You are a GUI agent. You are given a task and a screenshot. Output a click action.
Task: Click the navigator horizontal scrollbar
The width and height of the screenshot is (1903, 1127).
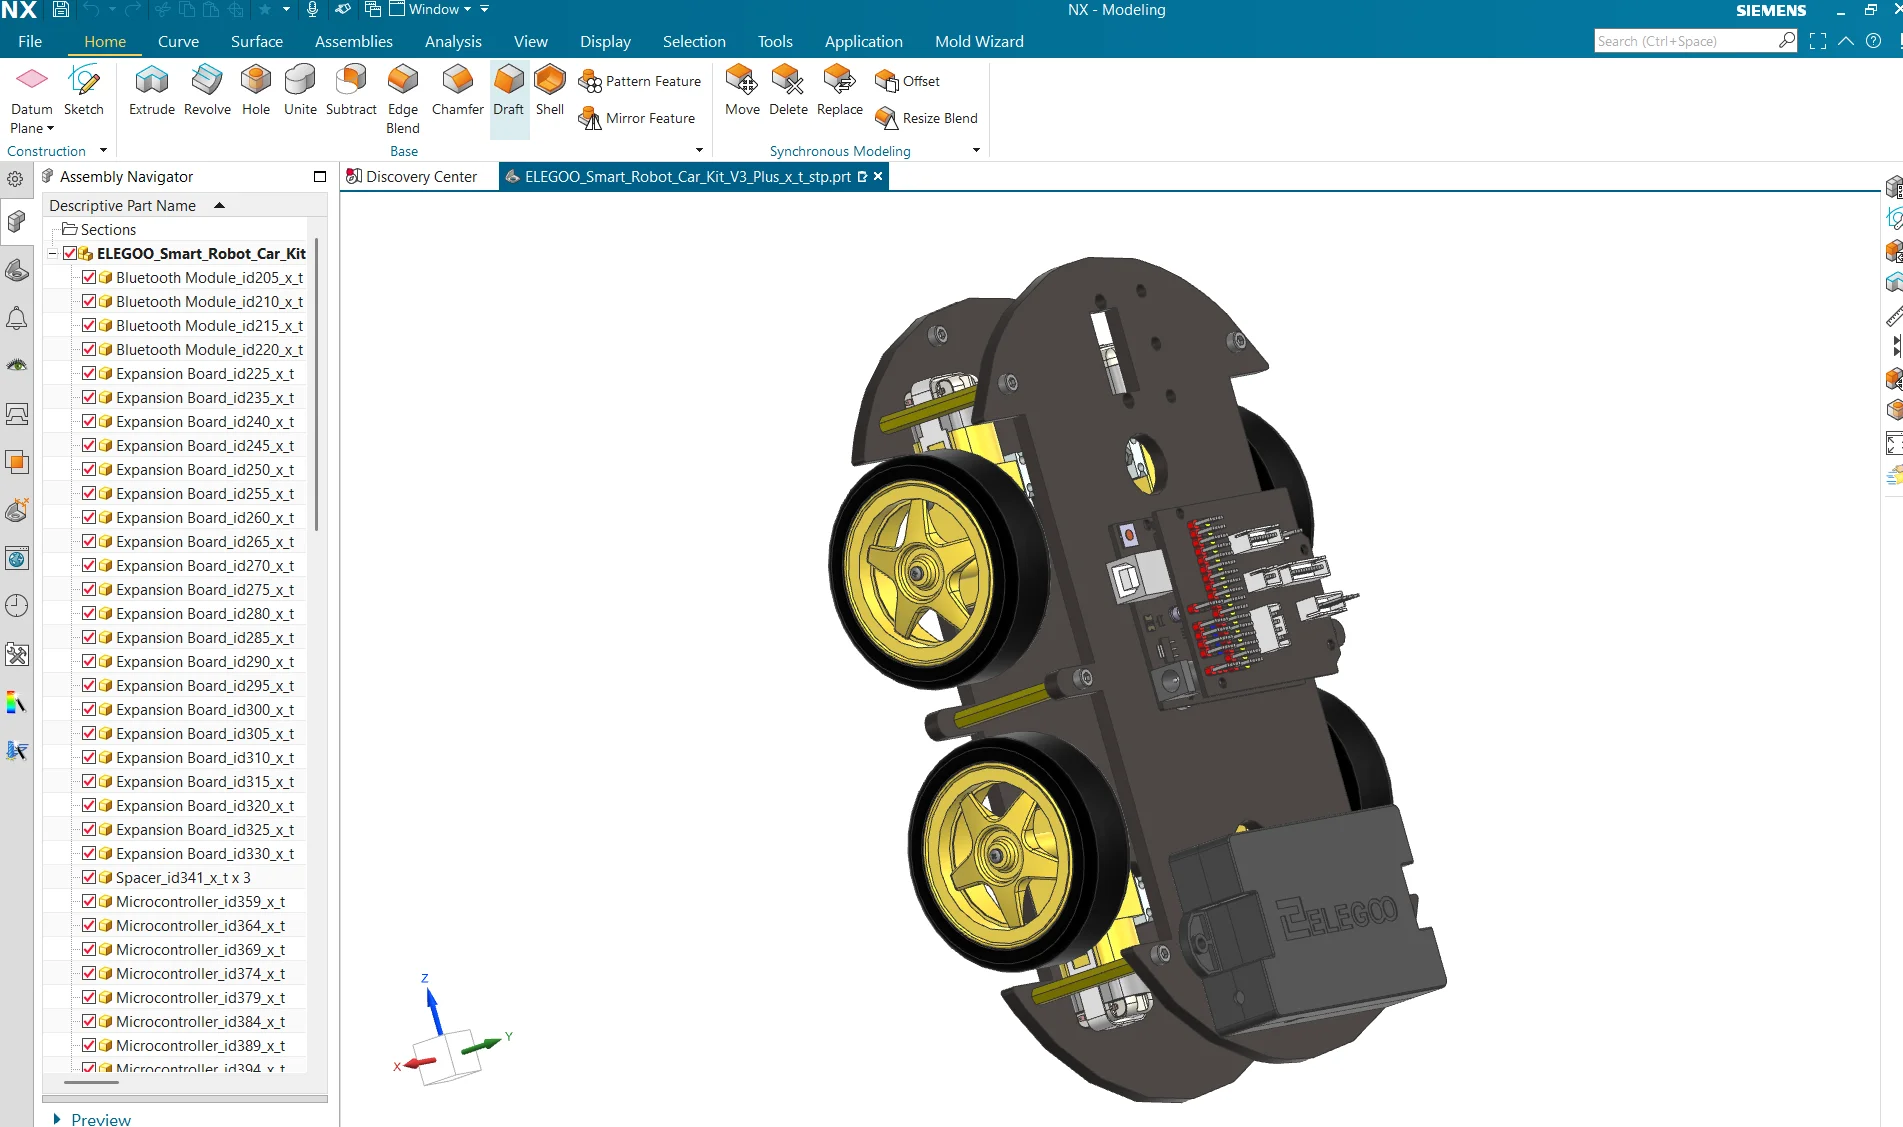[91, 1082]
